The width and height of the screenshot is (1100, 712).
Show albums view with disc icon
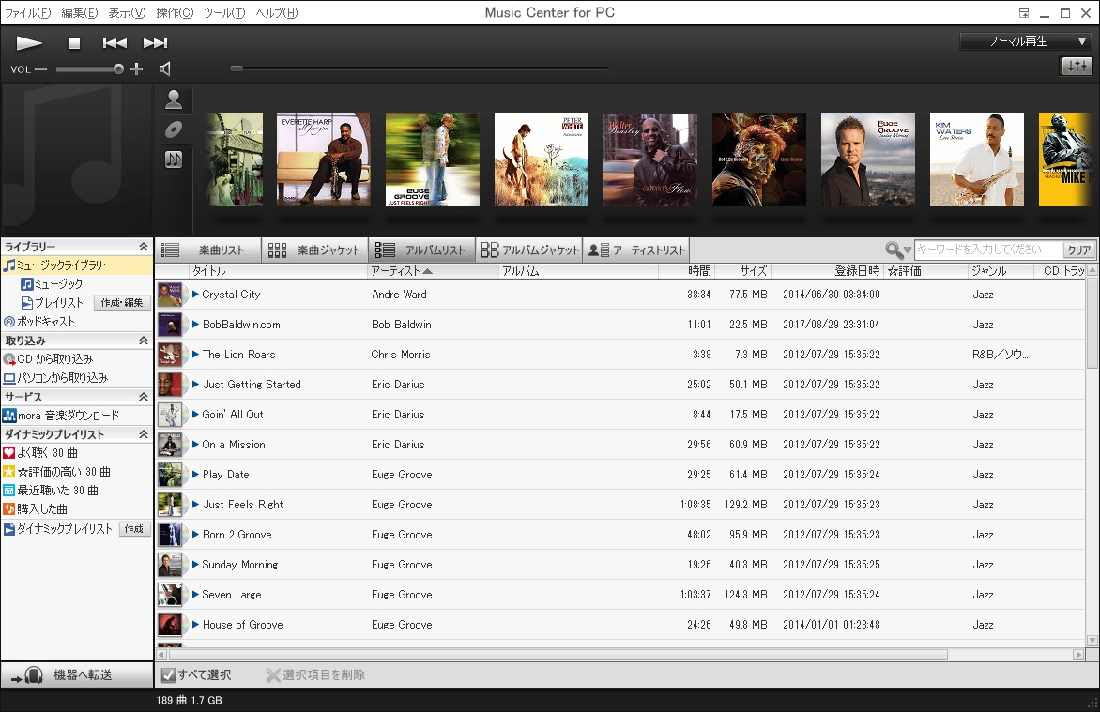tap(173, 130)
